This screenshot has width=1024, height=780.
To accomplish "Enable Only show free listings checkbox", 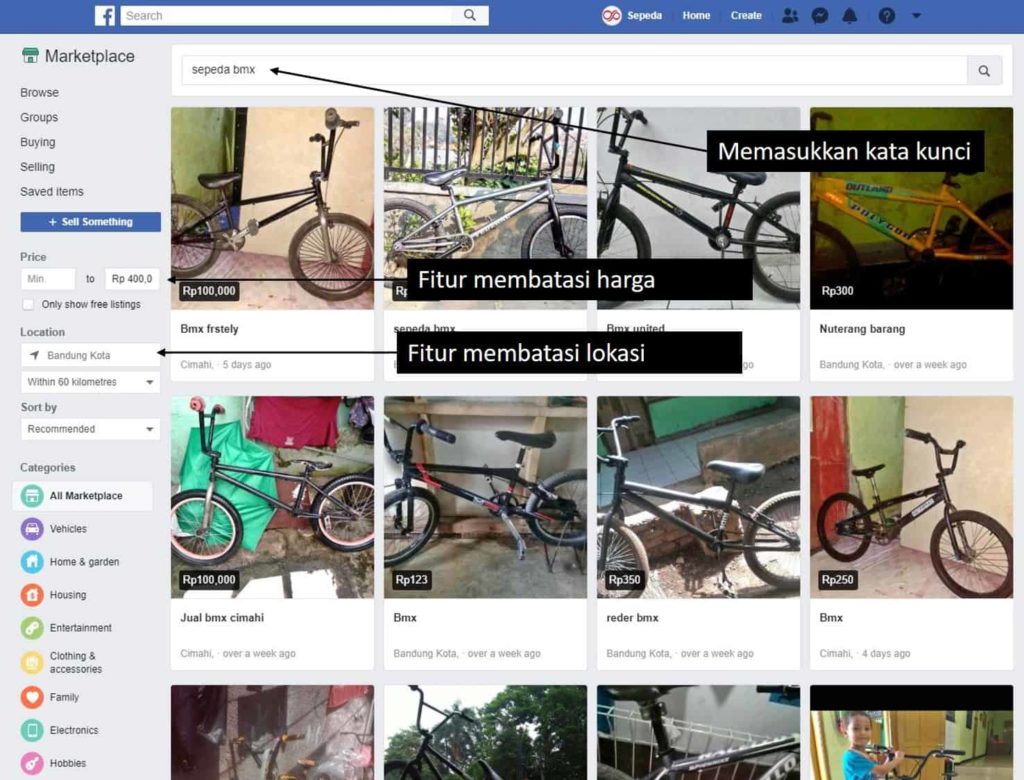I will (28, 304).
